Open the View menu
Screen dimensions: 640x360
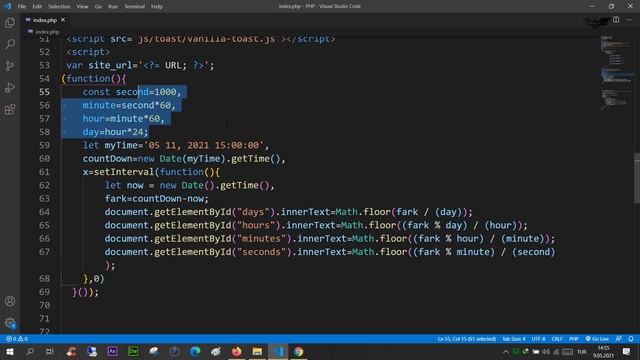coord(82,7)
